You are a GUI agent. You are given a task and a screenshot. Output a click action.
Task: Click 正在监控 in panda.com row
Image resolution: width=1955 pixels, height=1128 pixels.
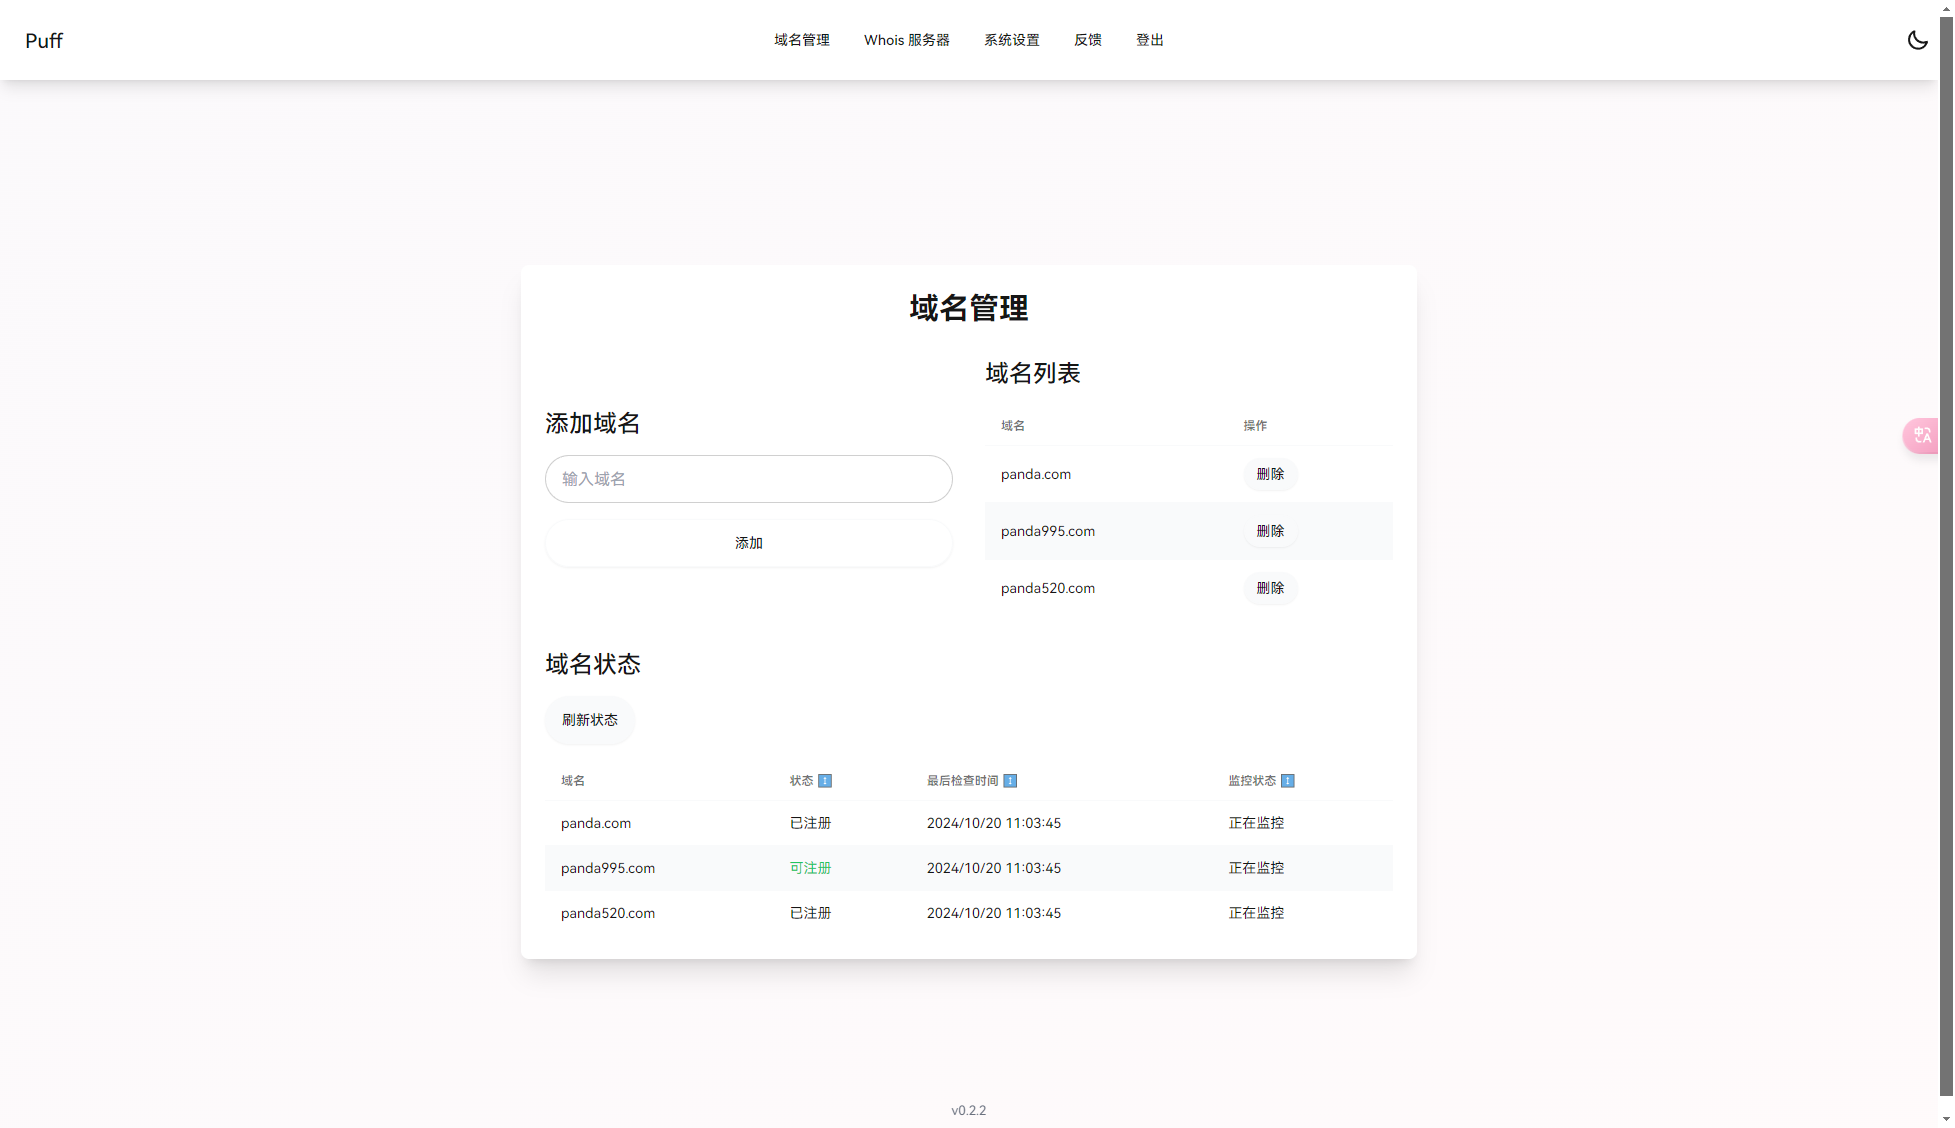pyautogui.click(x=1257, y=823)
